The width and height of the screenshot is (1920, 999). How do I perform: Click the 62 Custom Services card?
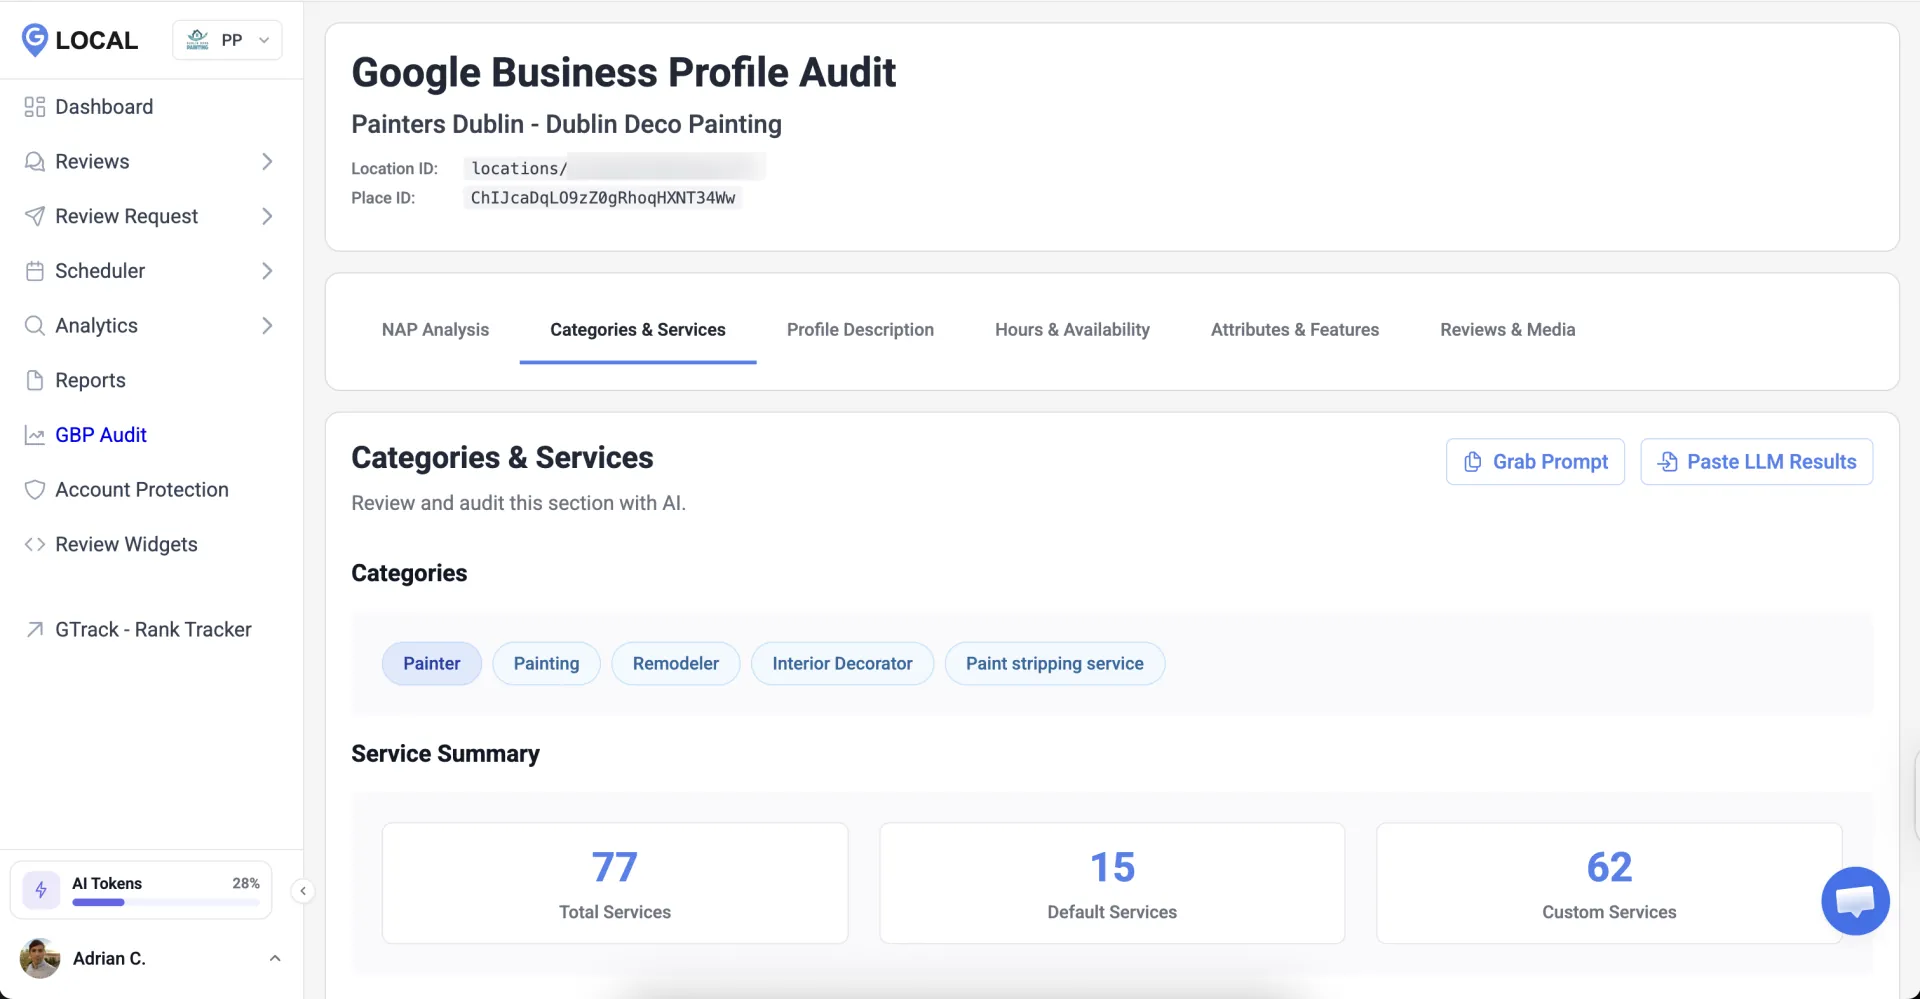point(1609,883)
